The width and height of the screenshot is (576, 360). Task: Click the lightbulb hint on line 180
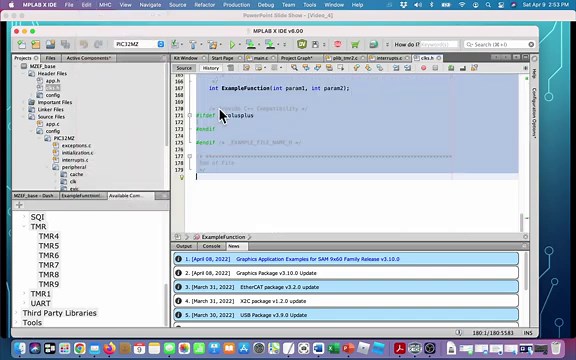[x=181, y=177]
